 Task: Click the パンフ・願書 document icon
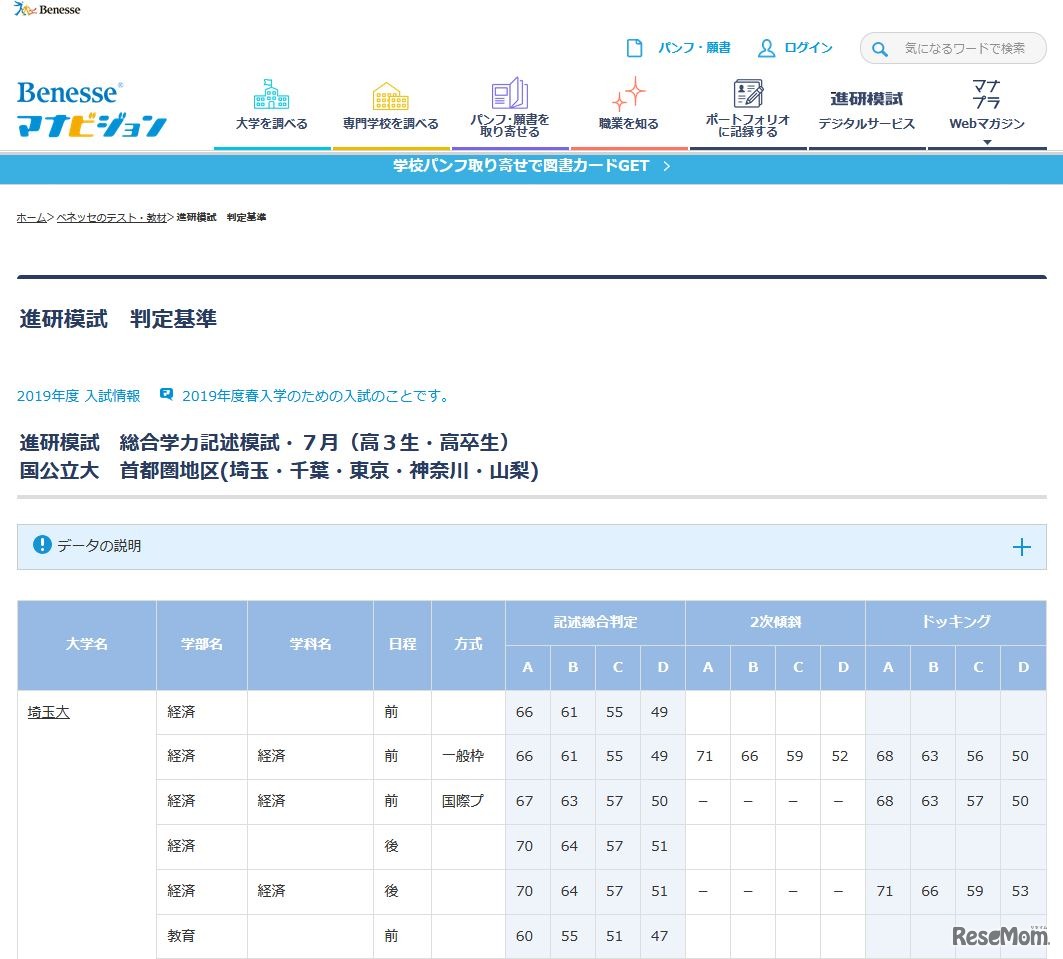coord(636,47)
